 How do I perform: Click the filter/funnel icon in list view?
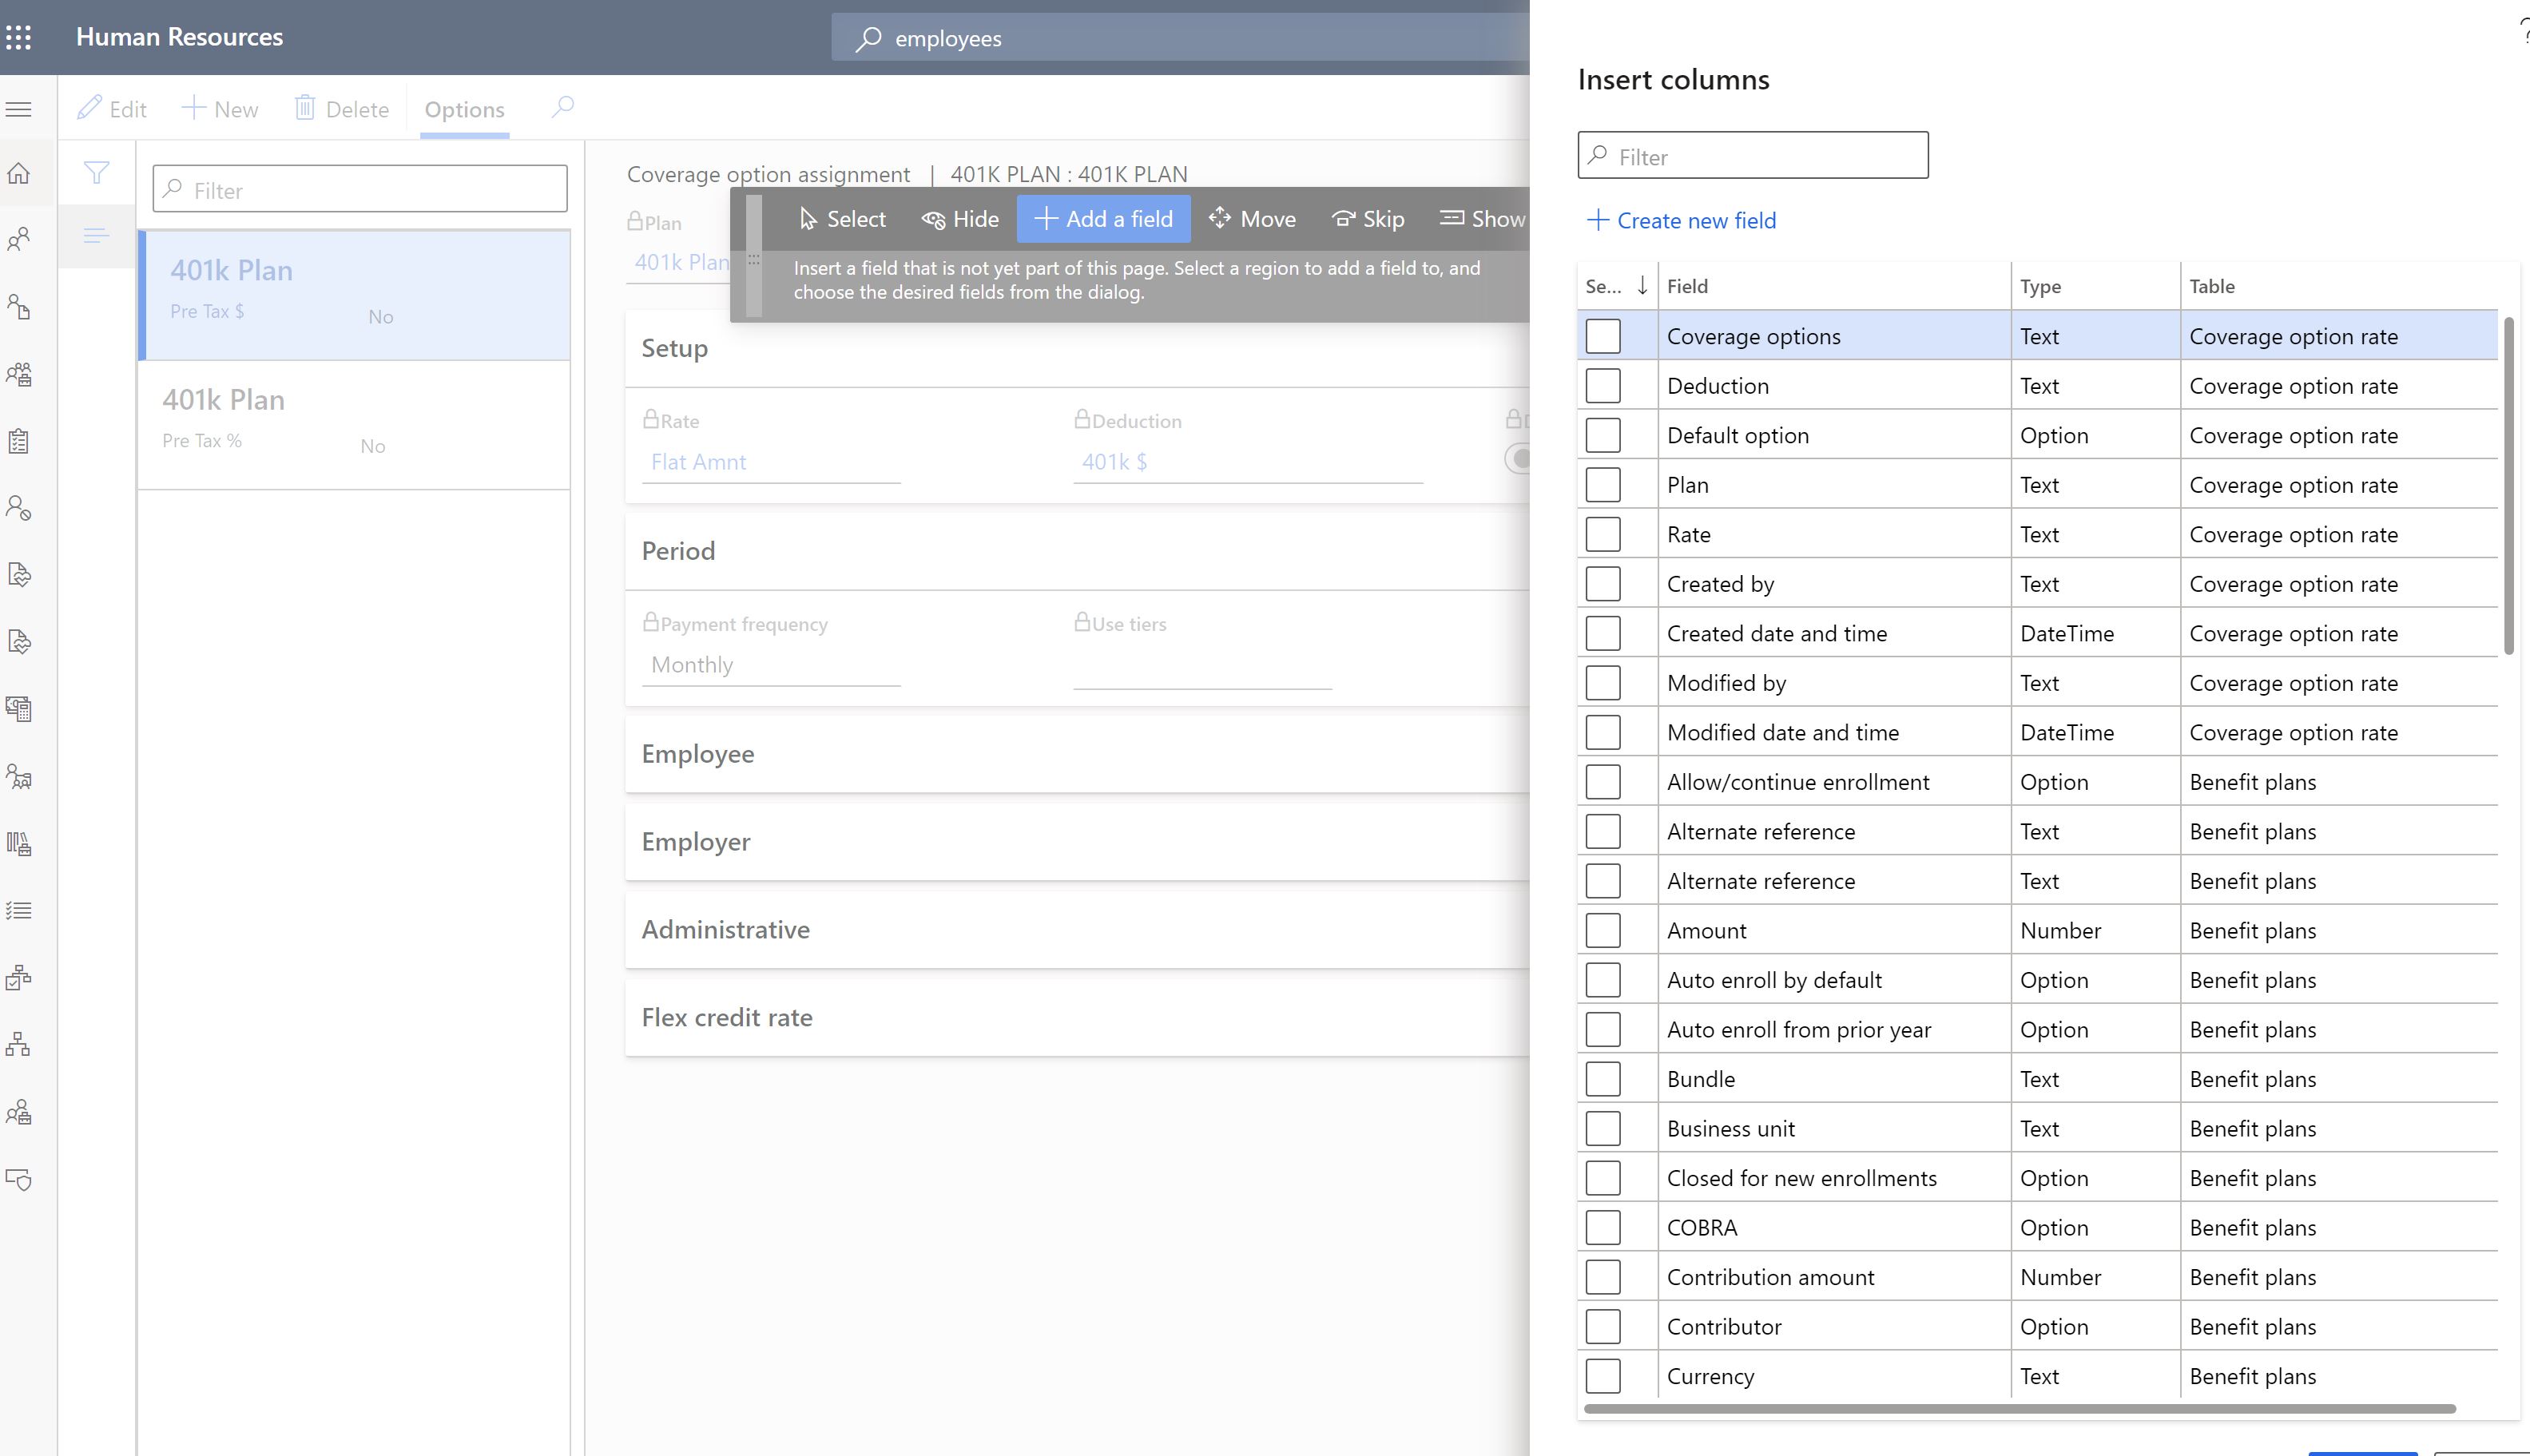[x=97, y=172]
